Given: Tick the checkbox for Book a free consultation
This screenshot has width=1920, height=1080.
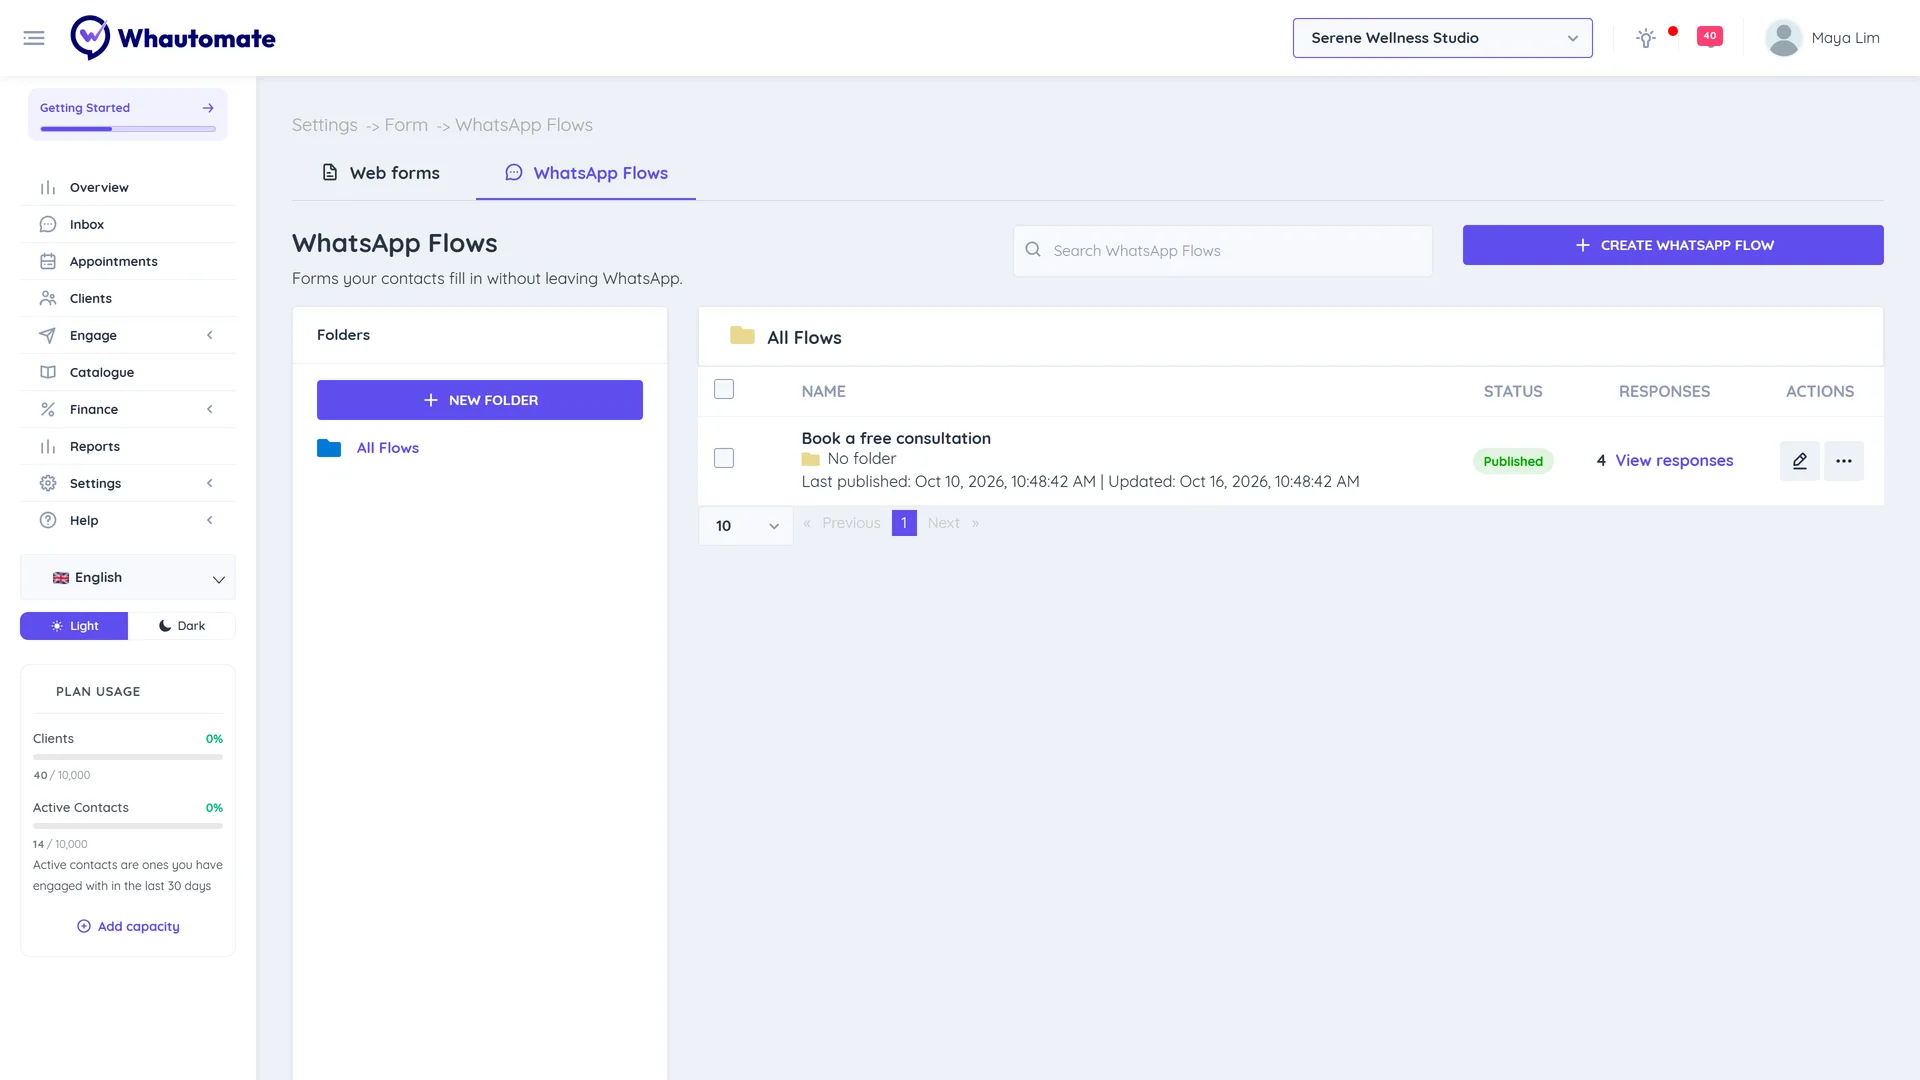Looking at the screenshot, I should [x=724, y=458].
